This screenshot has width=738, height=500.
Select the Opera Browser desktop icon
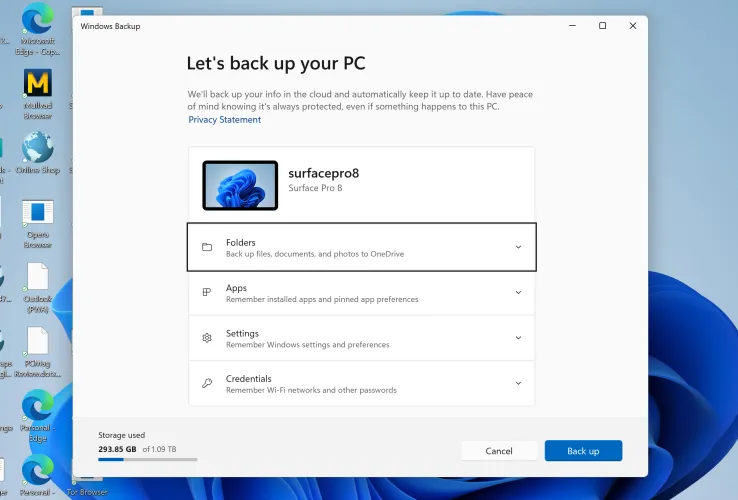point(38,213)
